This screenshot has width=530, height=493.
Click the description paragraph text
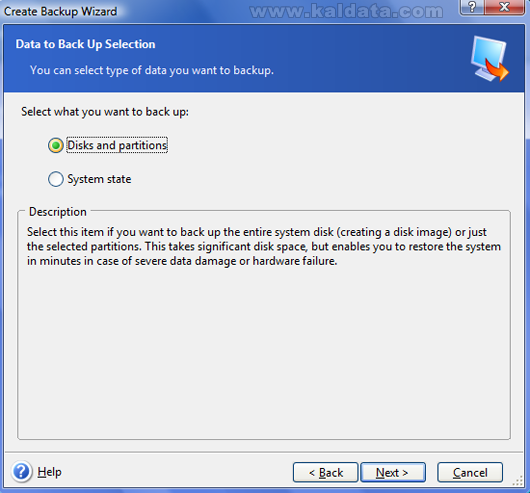pyautogui.click(x=264, y=246)
